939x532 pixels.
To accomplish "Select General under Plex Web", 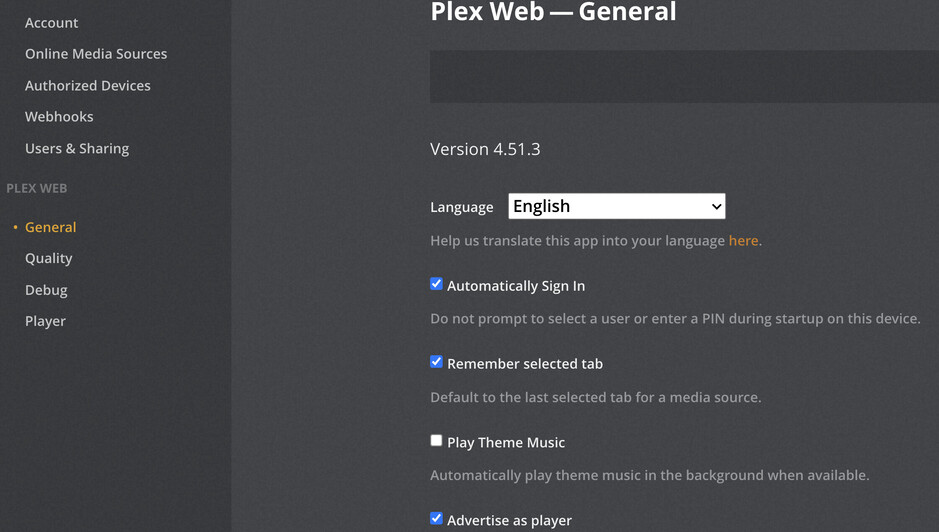I will [x=50, y=228].
